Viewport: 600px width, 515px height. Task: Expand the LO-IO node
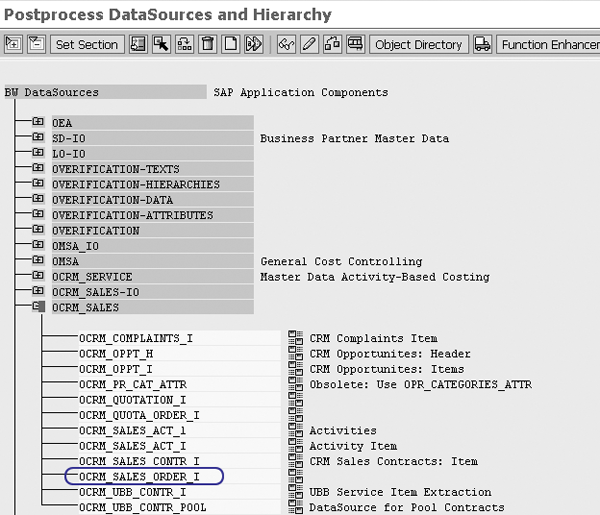point(38,152)
